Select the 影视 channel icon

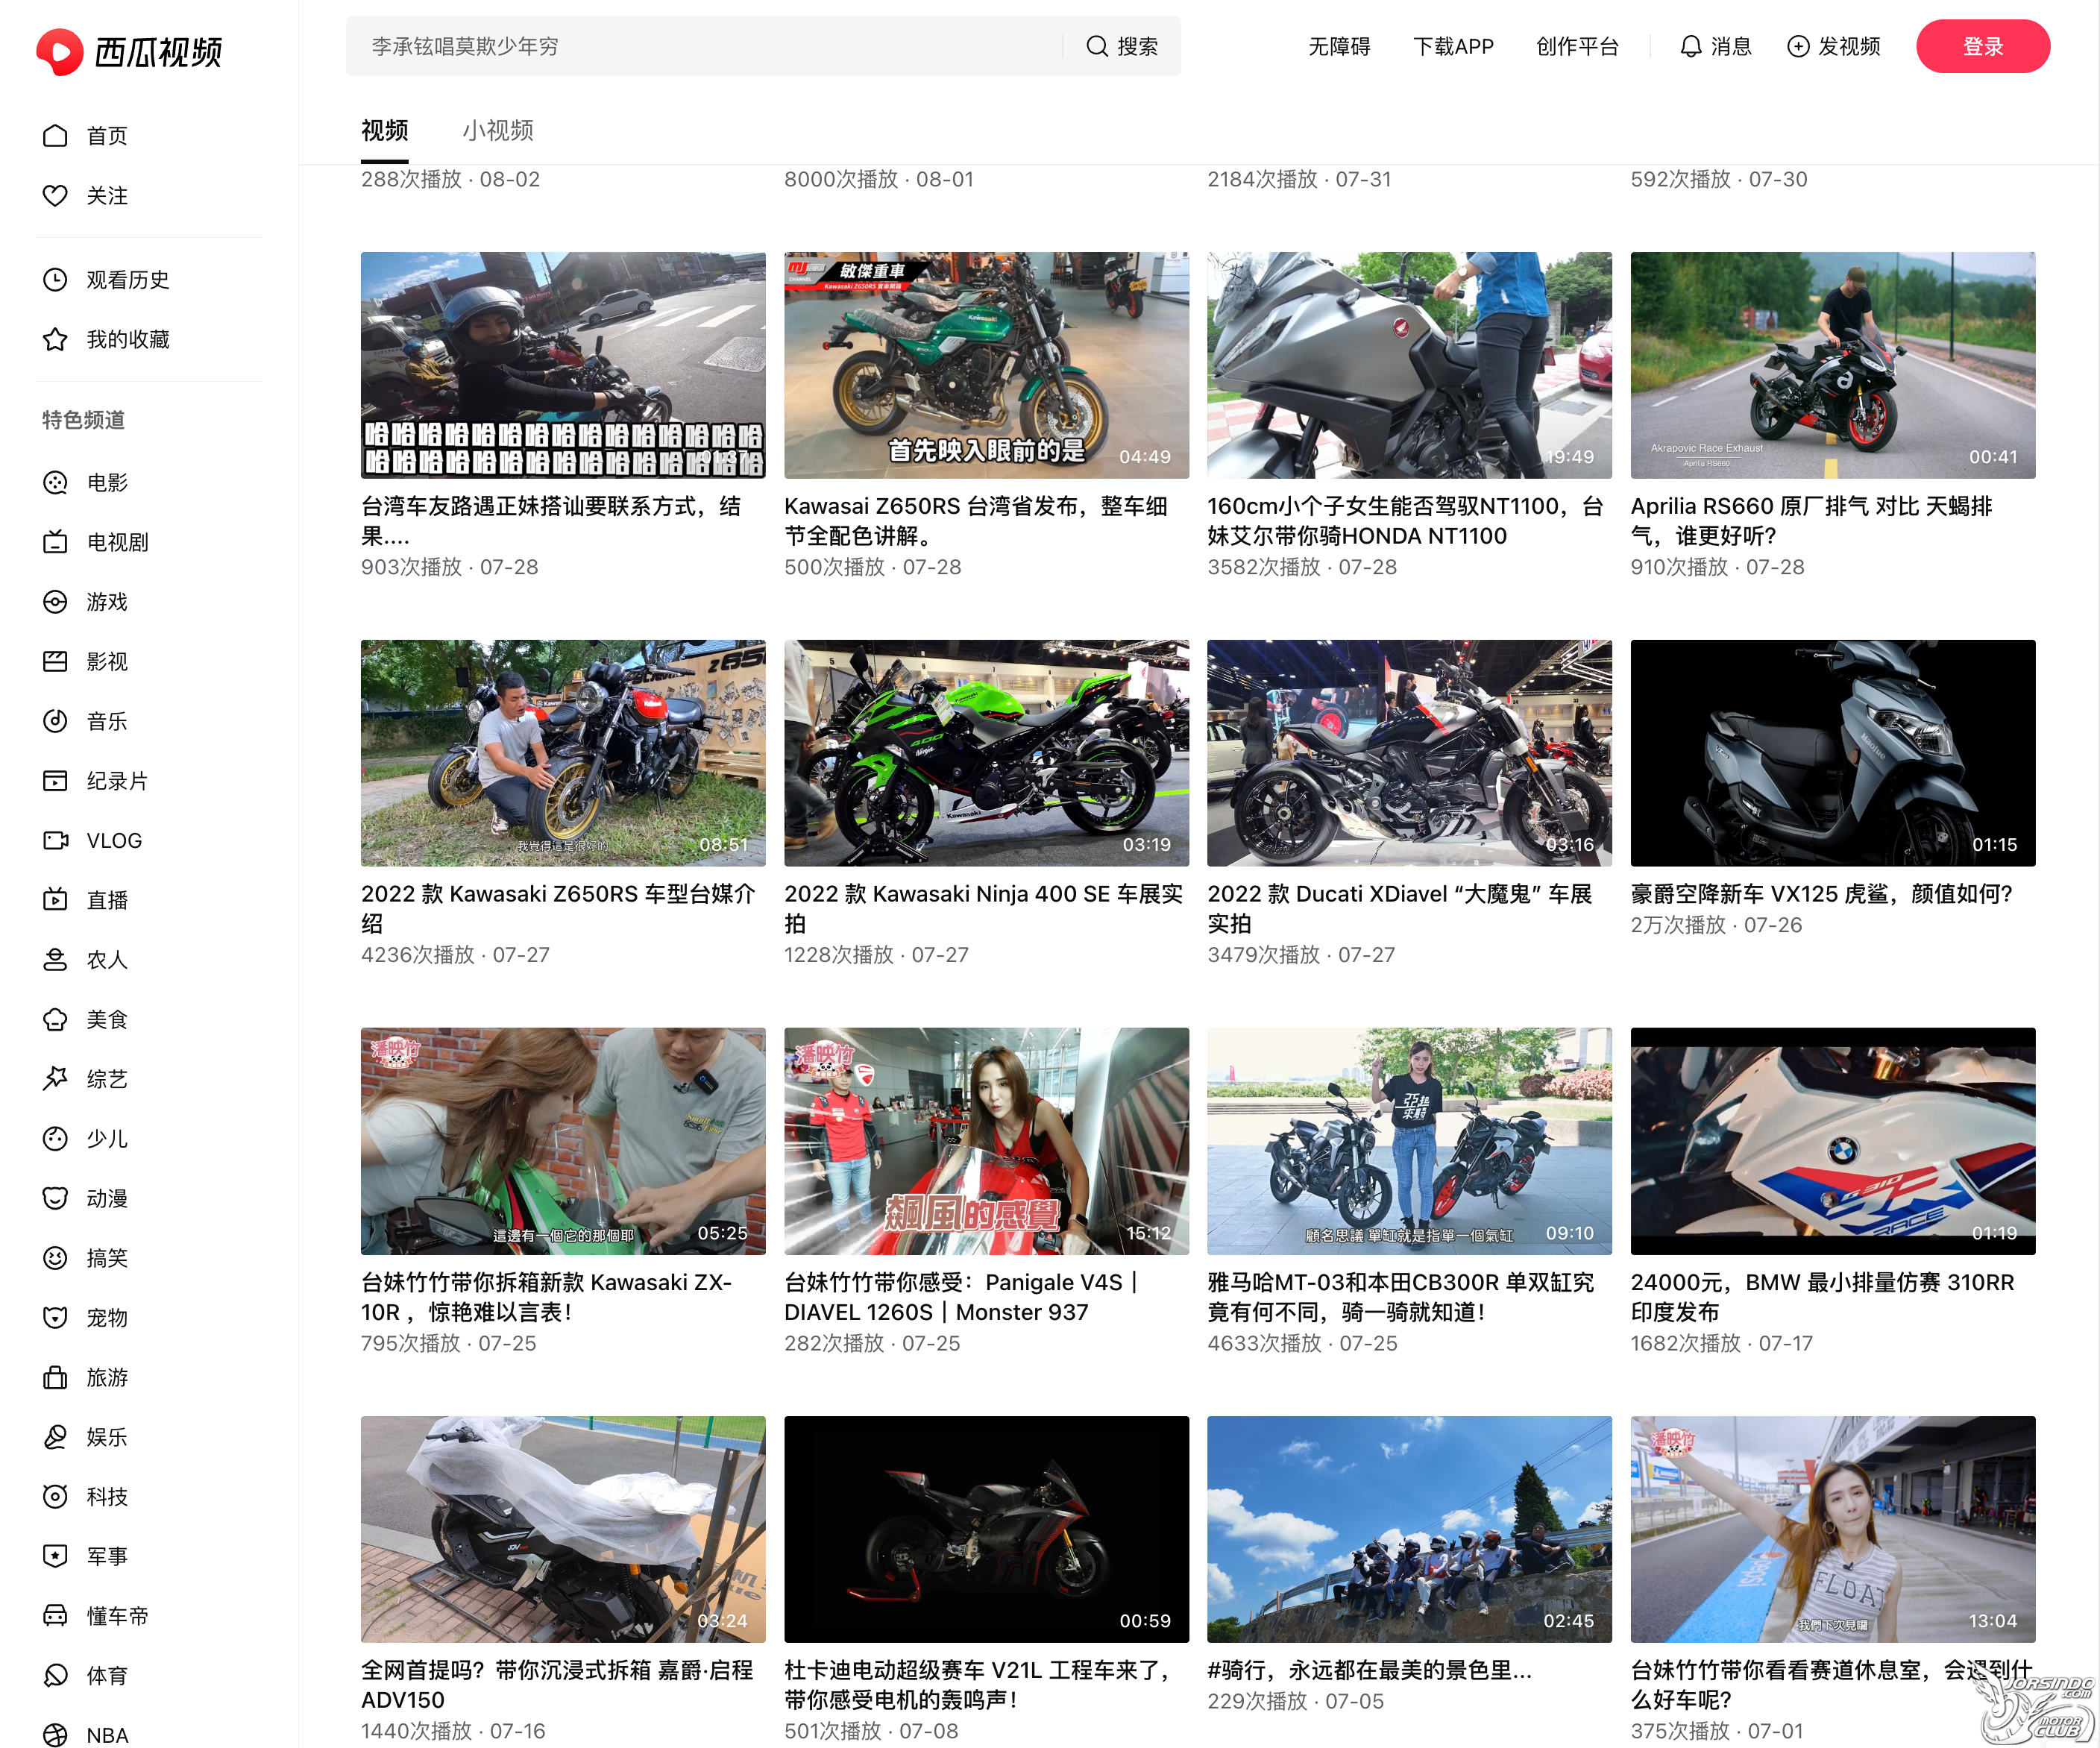tap(55, 662)
